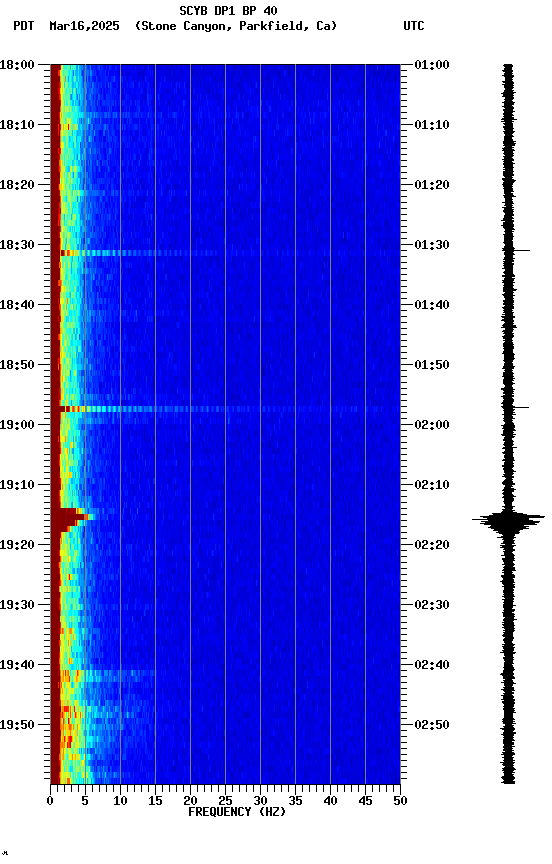Click the UTC time label 01:20

point(432,185)
